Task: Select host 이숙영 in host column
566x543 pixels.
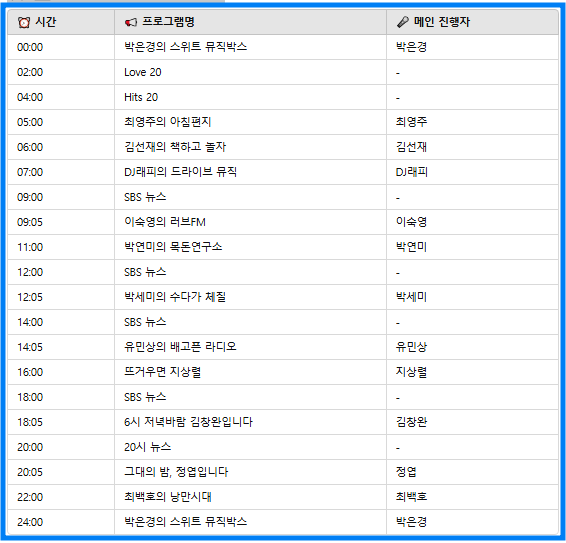Action: tap(412, 222)
